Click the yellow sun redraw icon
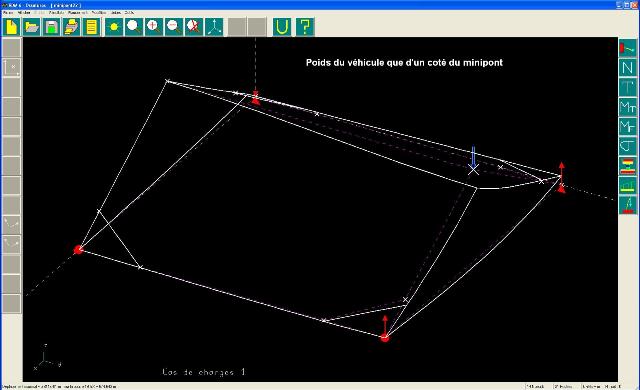 click(114, 27)
